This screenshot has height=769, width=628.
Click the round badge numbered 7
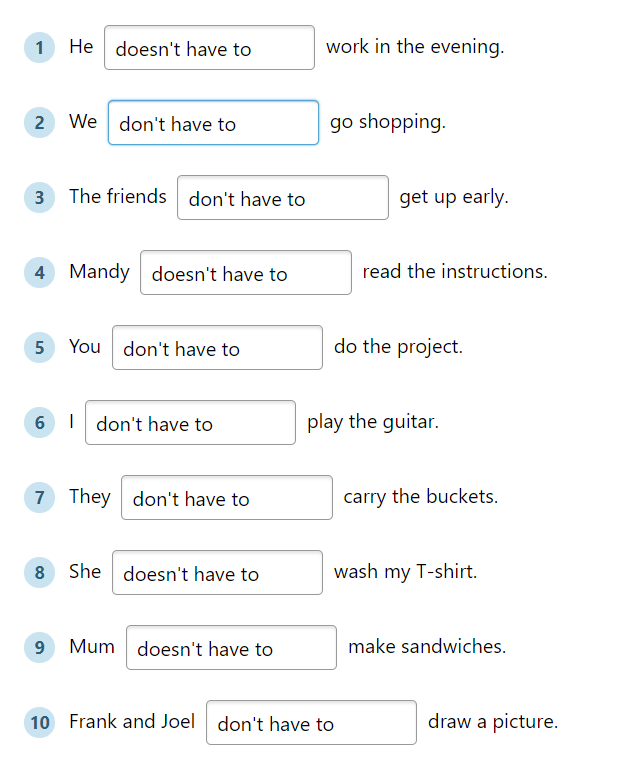tap(39, 497)
